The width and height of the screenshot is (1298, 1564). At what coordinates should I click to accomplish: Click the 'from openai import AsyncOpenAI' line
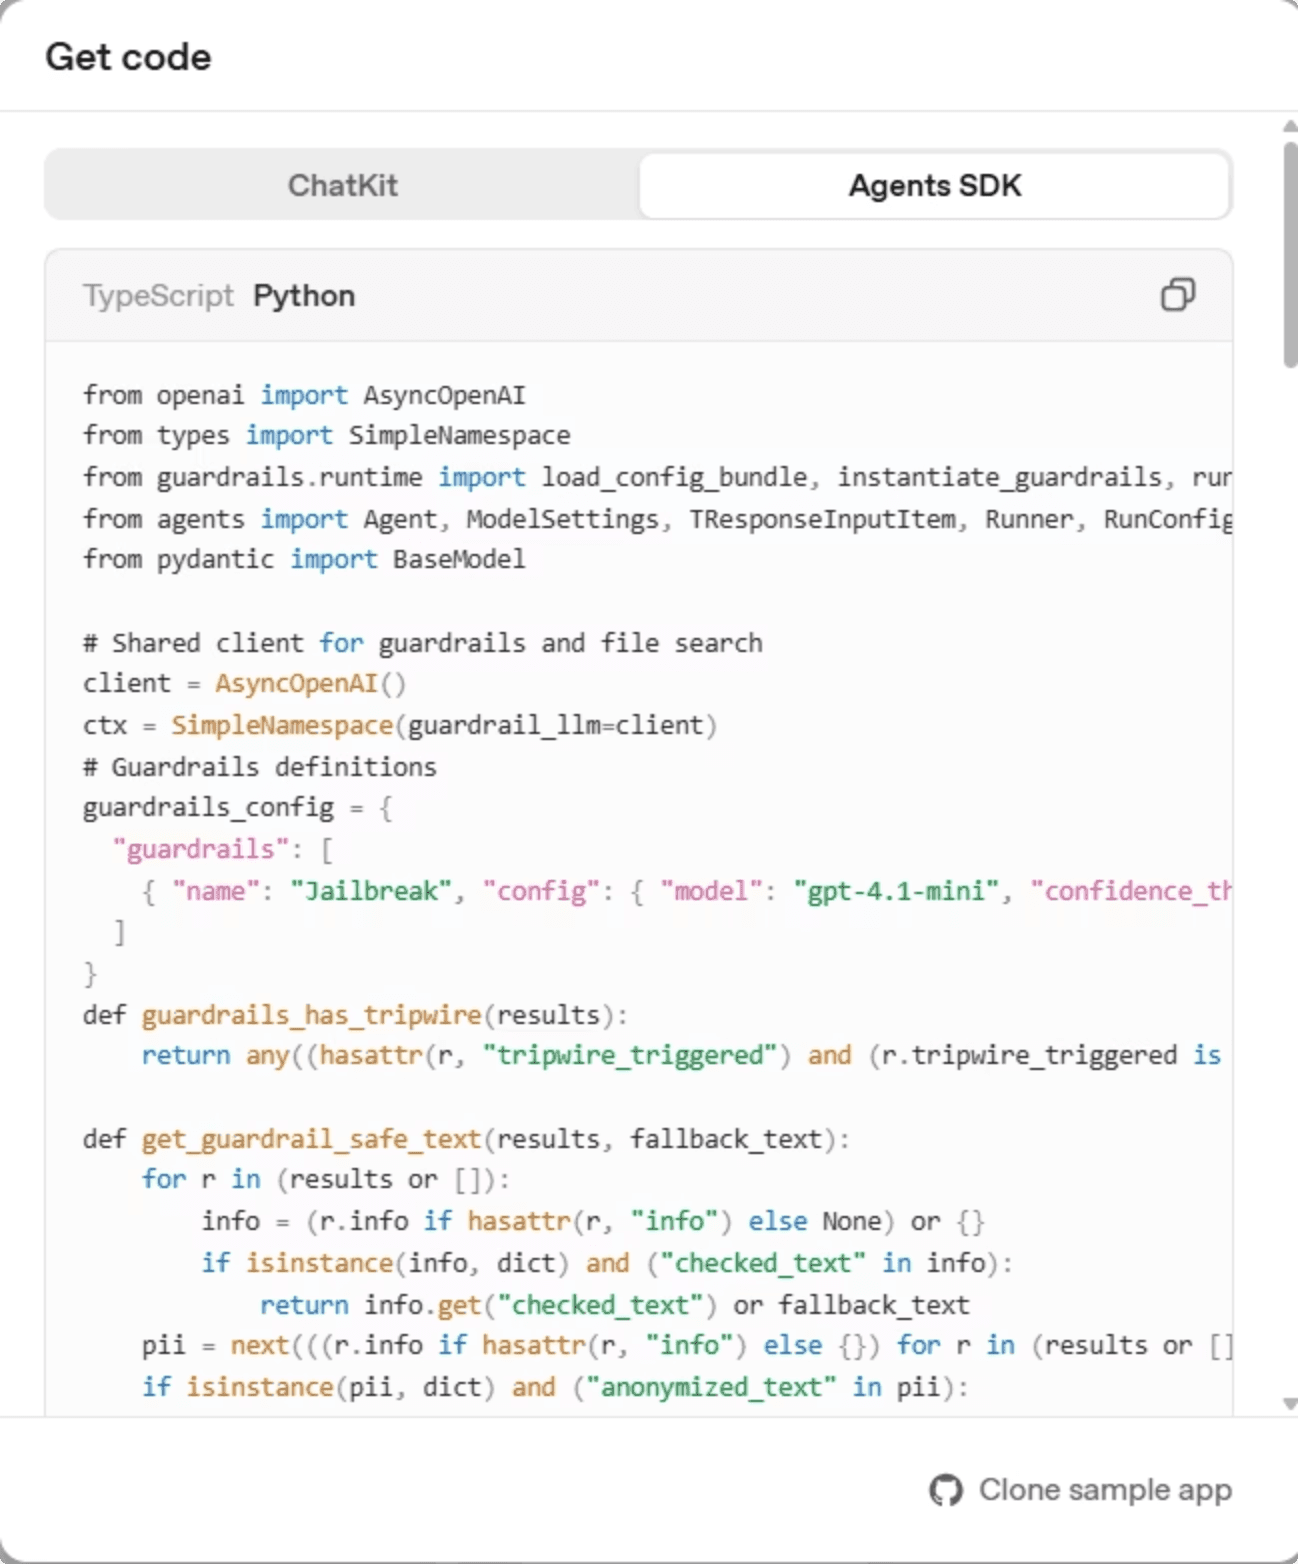click(x=304, y=395)
